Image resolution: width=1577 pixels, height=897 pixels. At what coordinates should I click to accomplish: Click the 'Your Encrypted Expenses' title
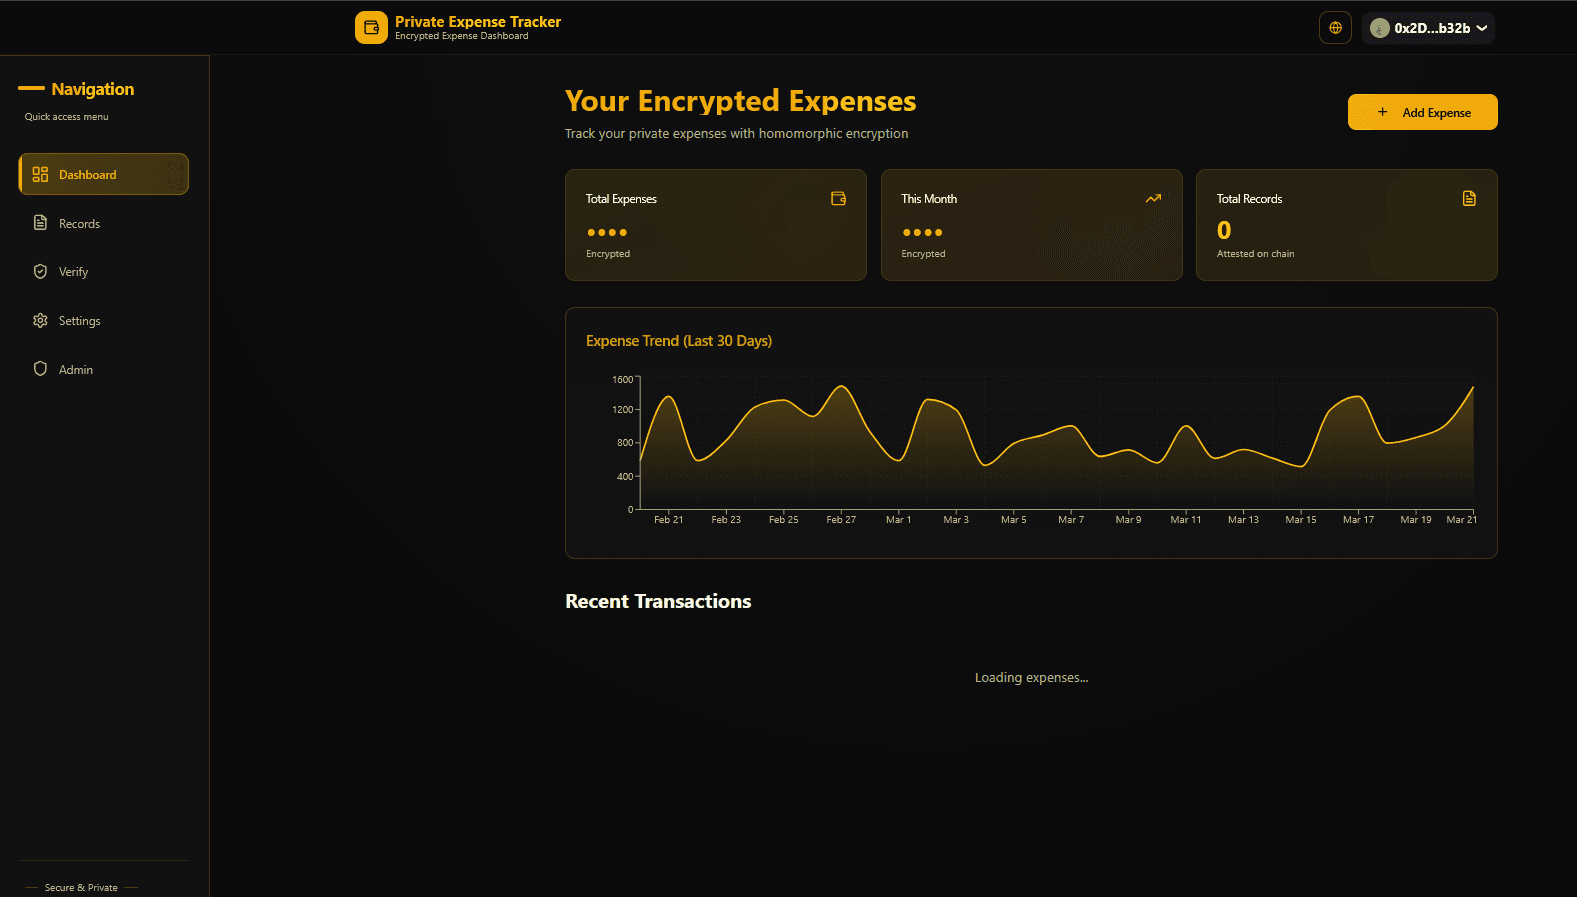coord(740,101)
